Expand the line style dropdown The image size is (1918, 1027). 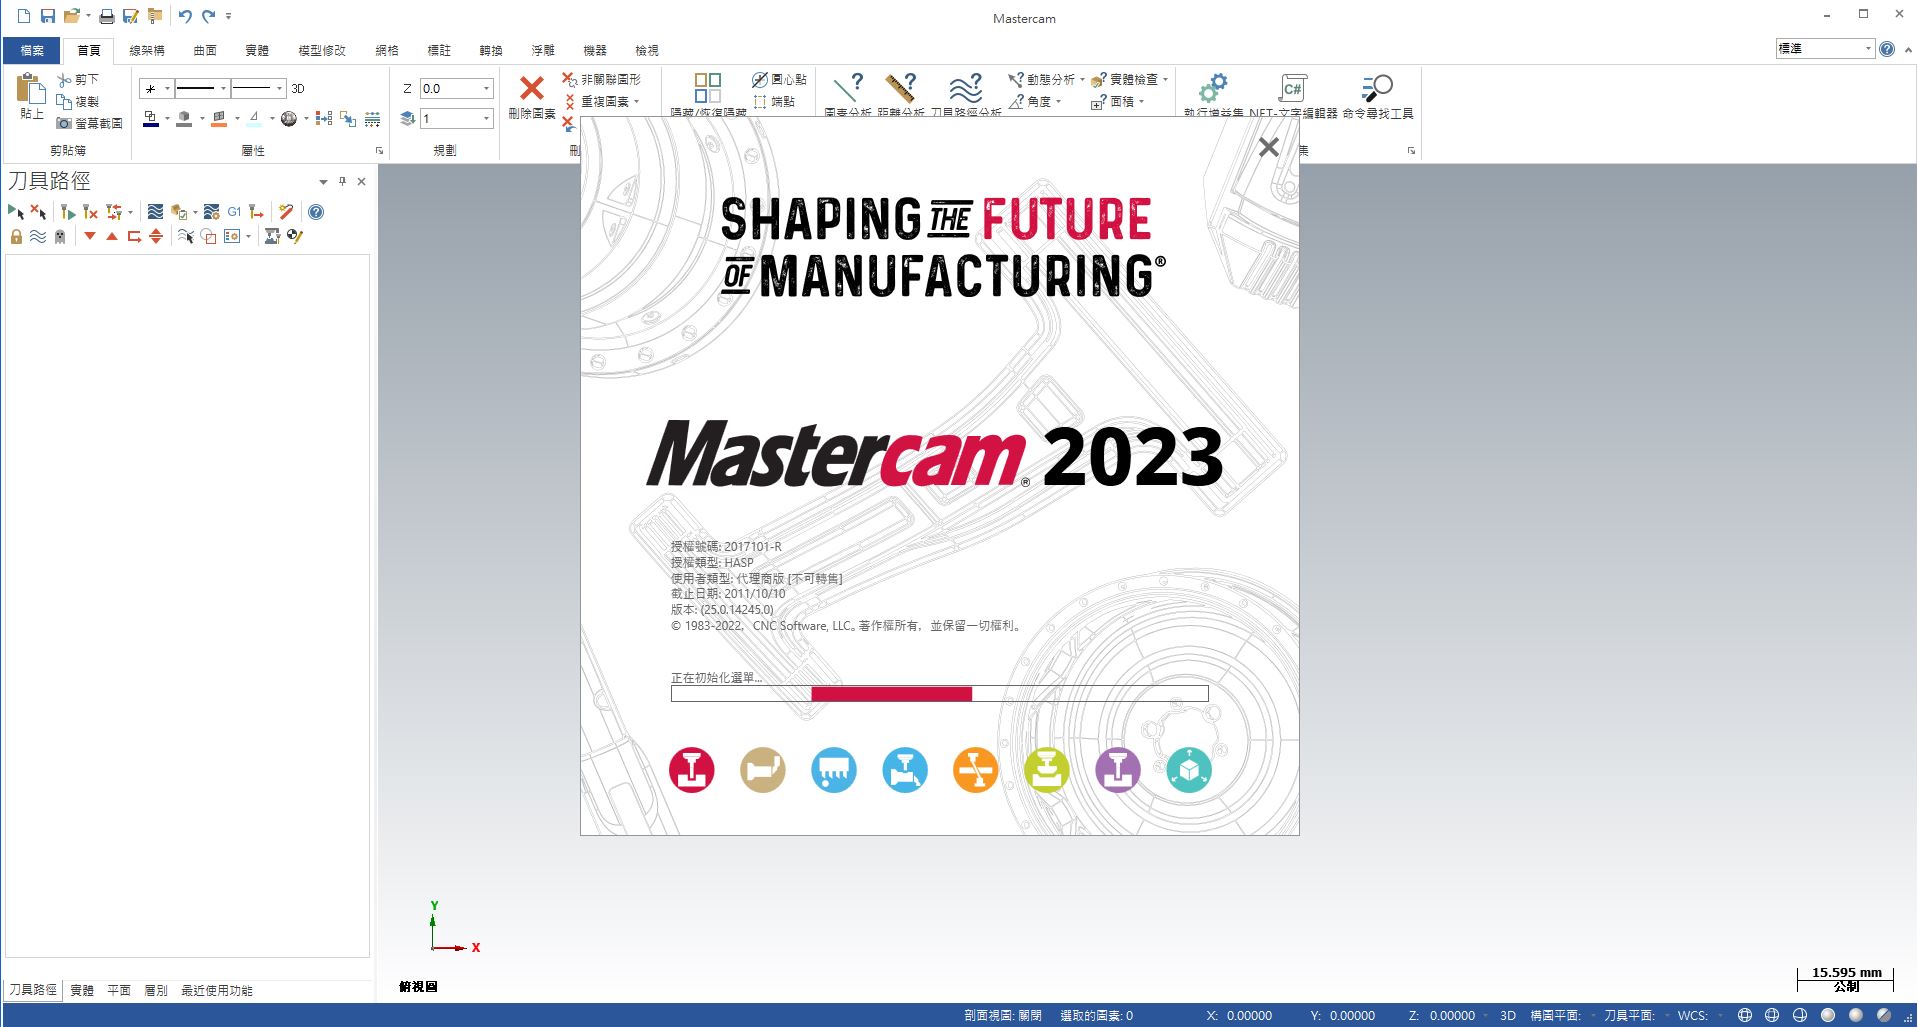click(x=223, y=89)
